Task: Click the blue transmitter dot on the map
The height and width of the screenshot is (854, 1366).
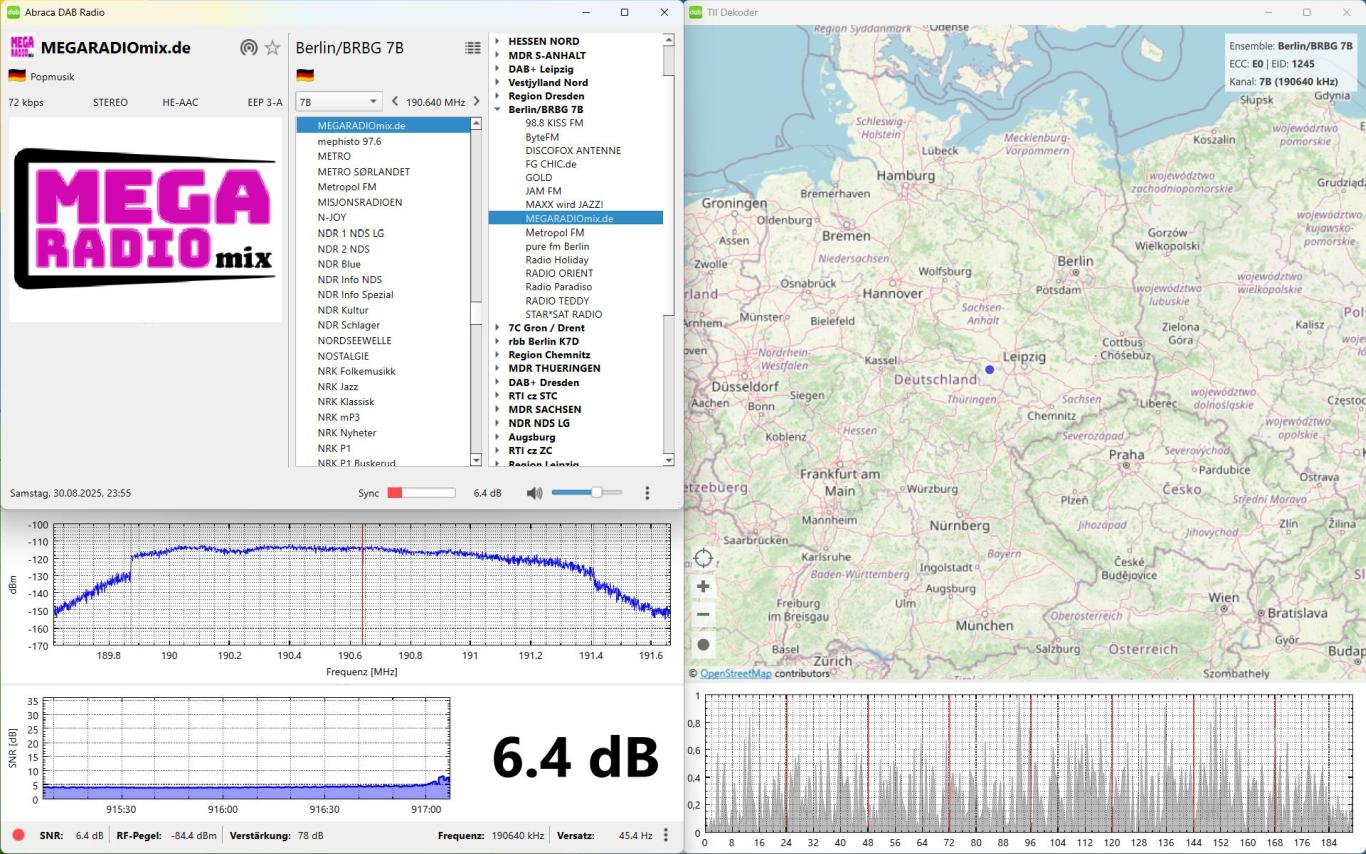Action: [x=990, y=370]
